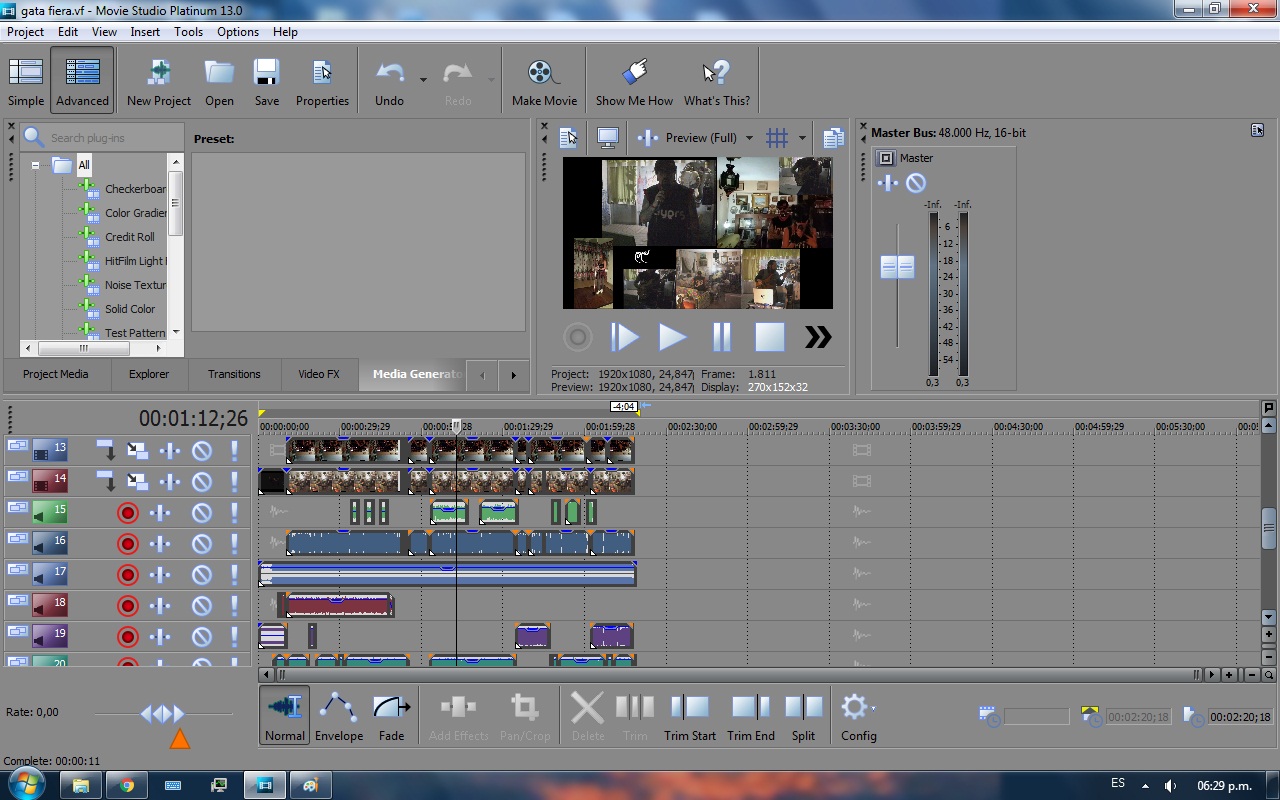Switch to the Video FX tab
The image size is (1280, 800).
[x=319, y=374]
